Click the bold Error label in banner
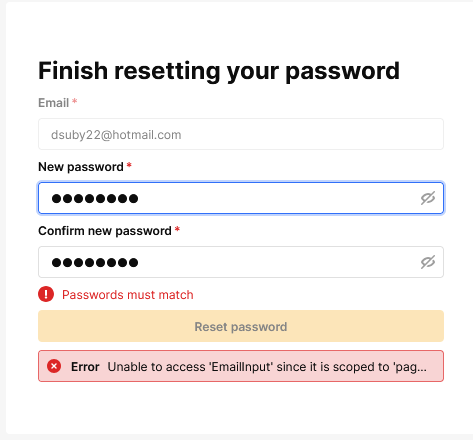The width and height of the screenshot is (473, 440). click(x=85, y=367)
